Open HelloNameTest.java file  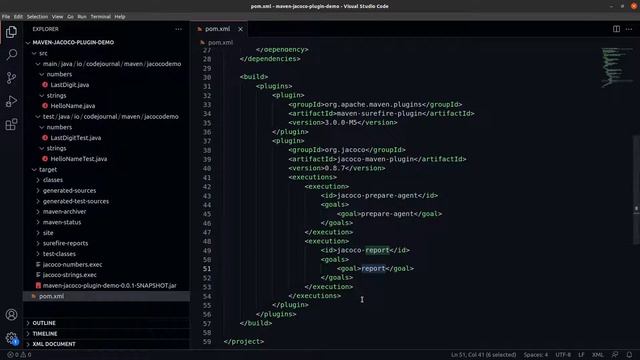(x=78, y=159)
